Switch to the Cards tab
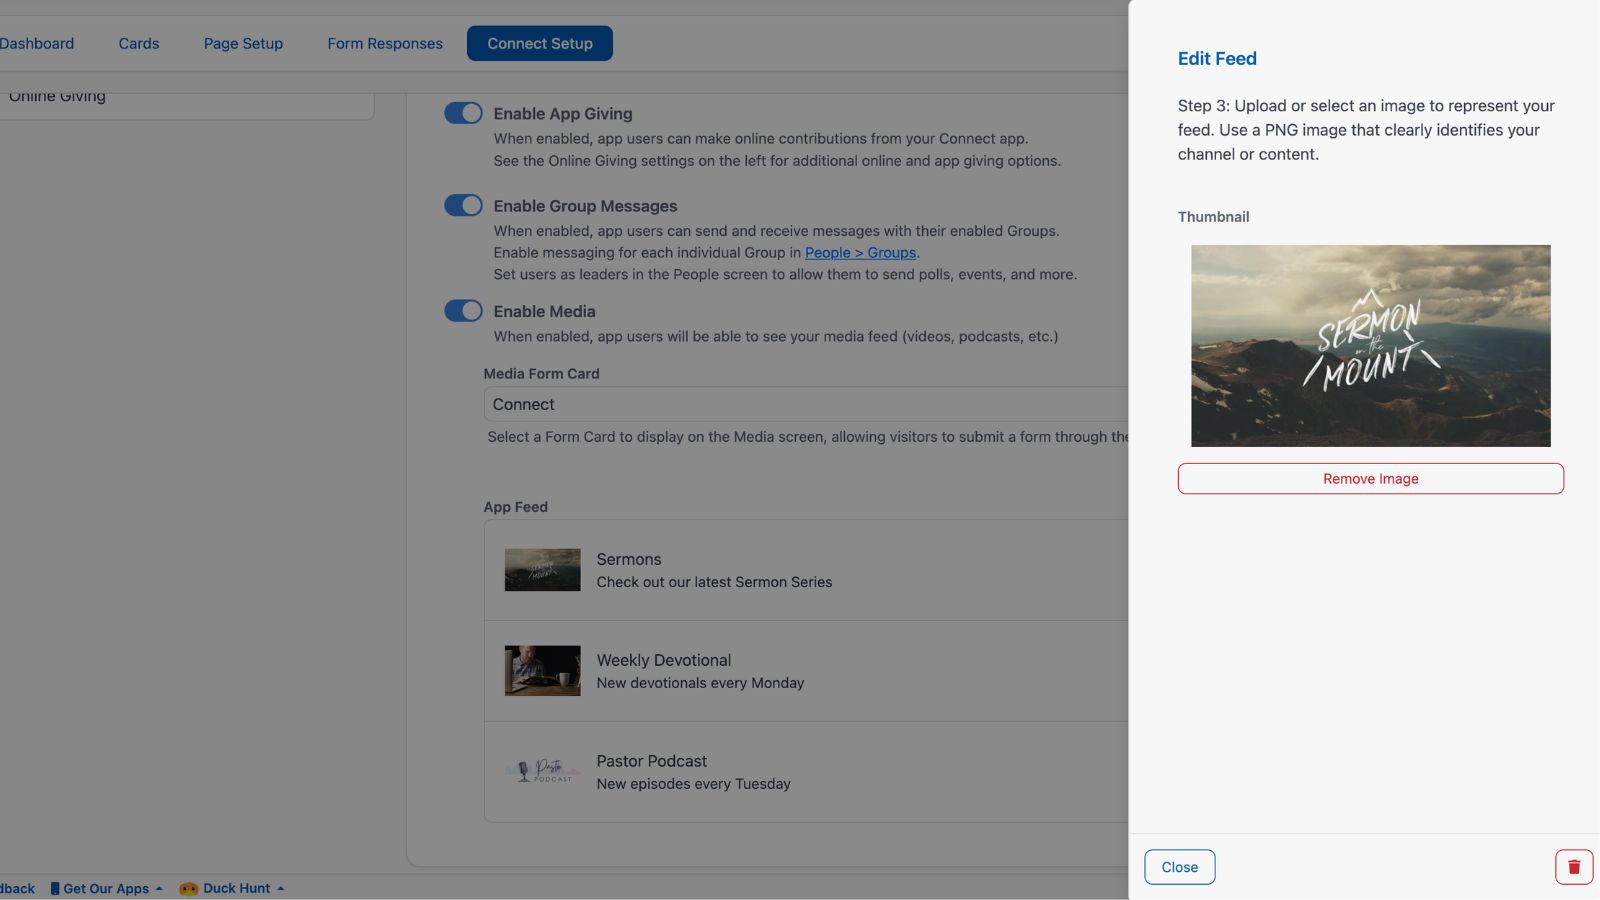This screenshot has width=1600, height=900. click(x=139, y=43)
